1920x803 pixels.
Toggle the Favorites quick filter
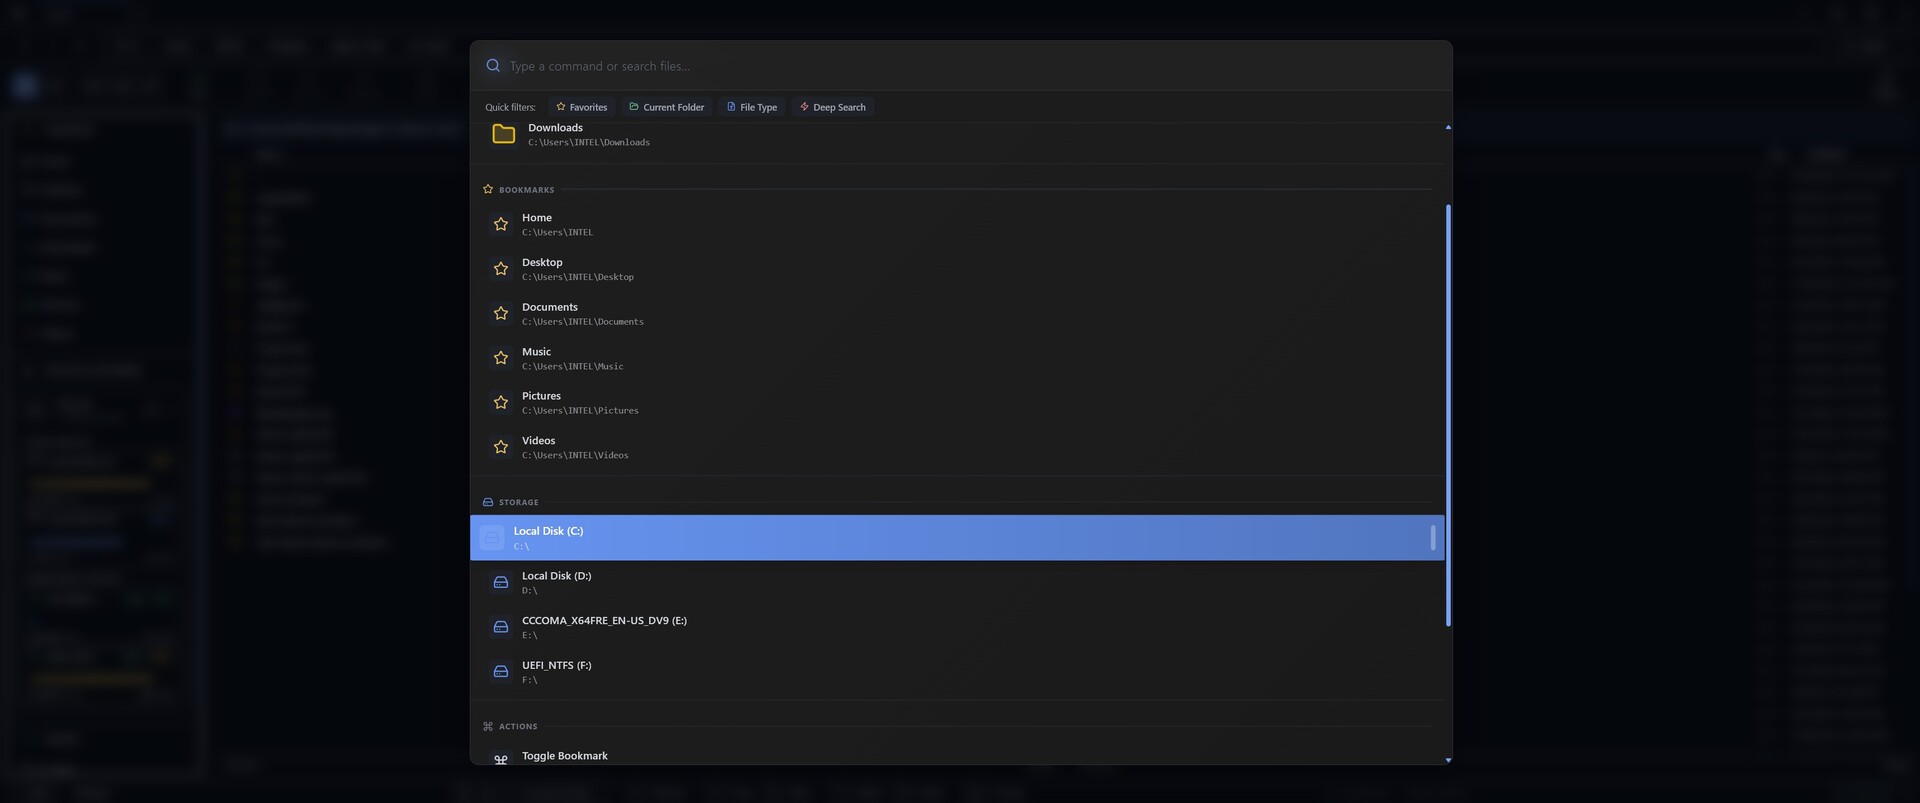[x=582, y=107]
